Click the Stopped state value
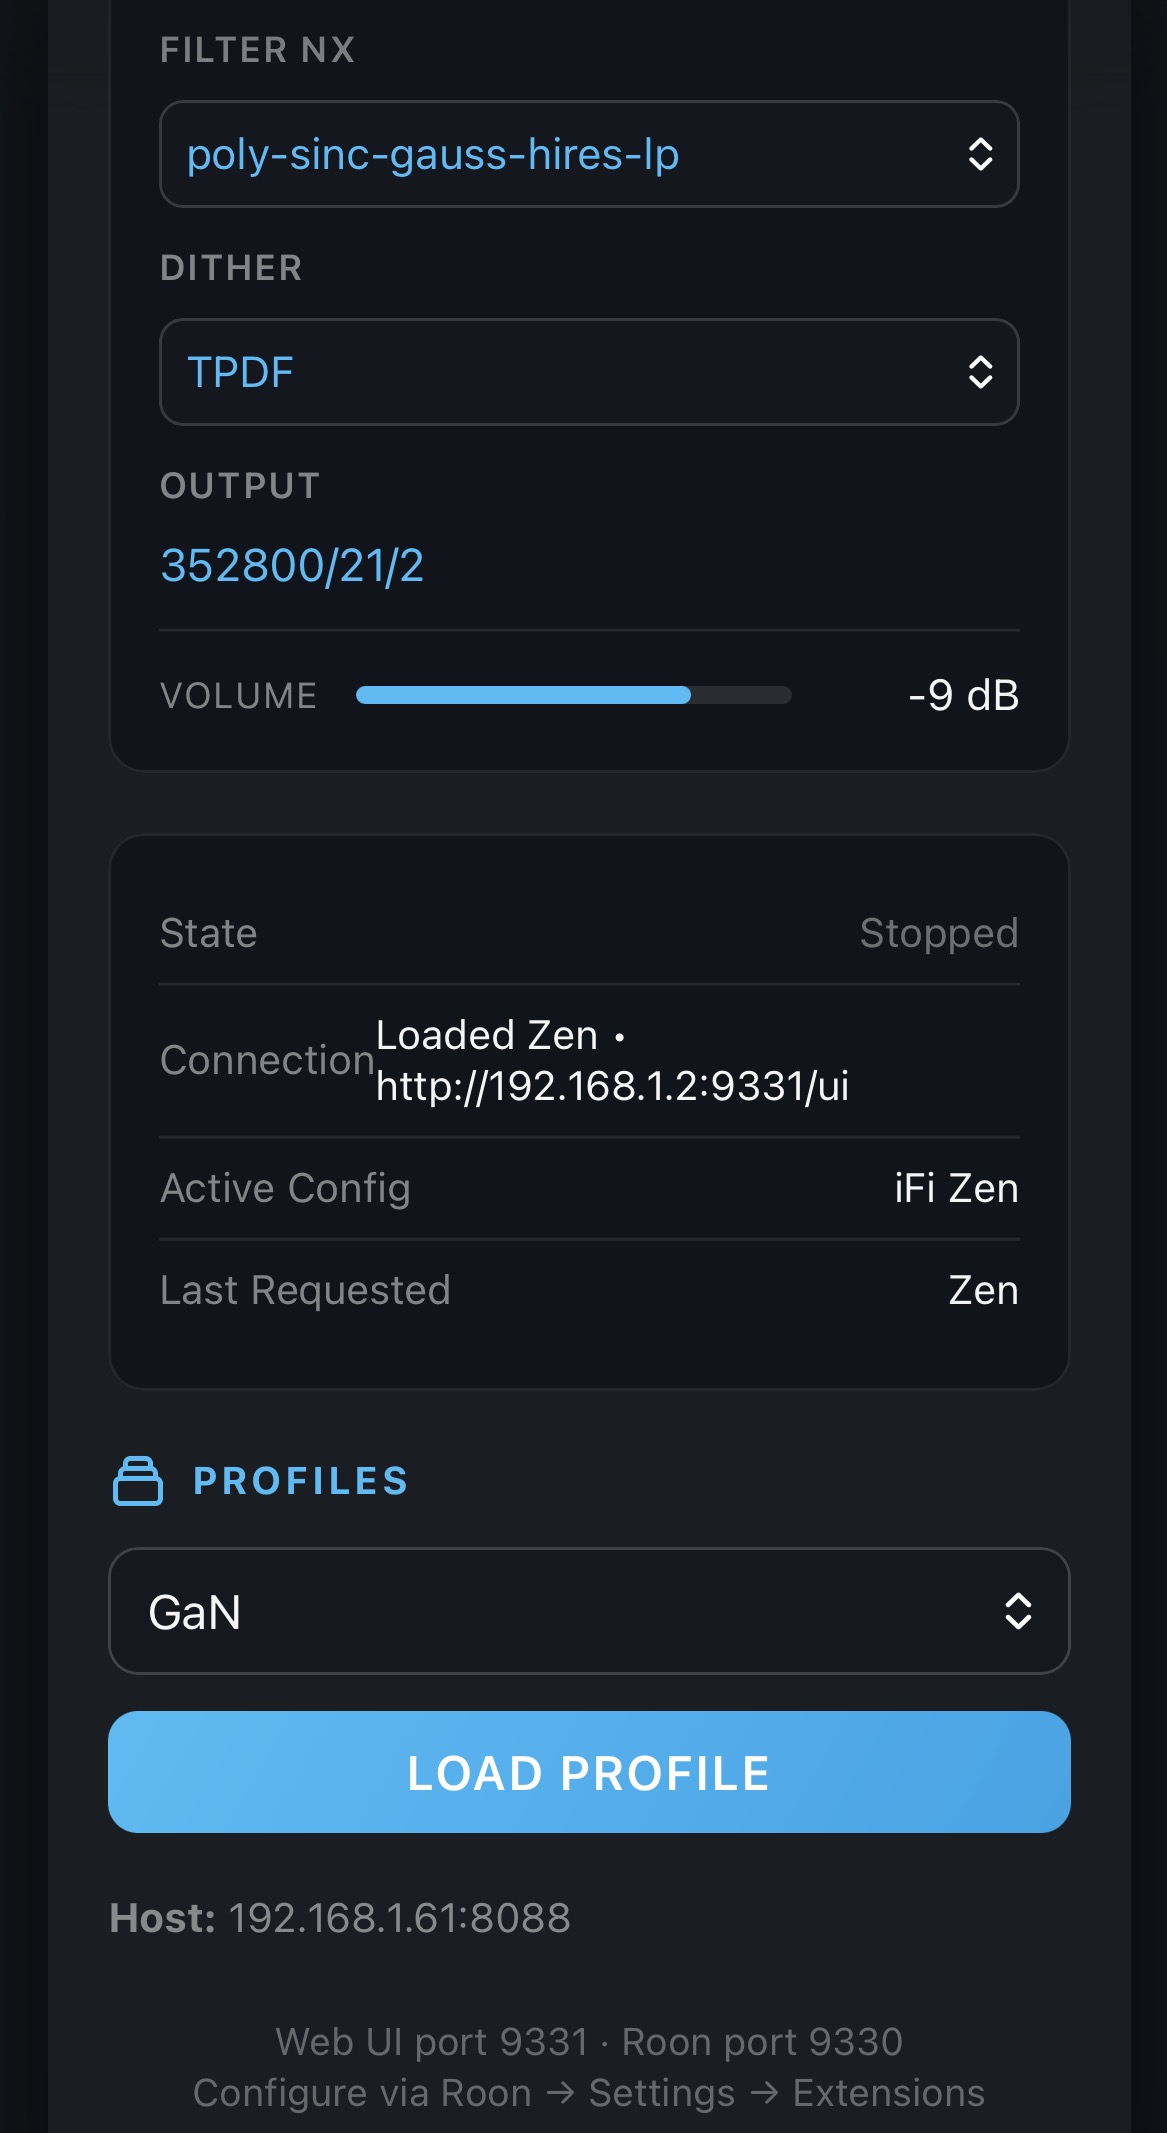Screen dimensions: 1167x2133 (939, 933)
